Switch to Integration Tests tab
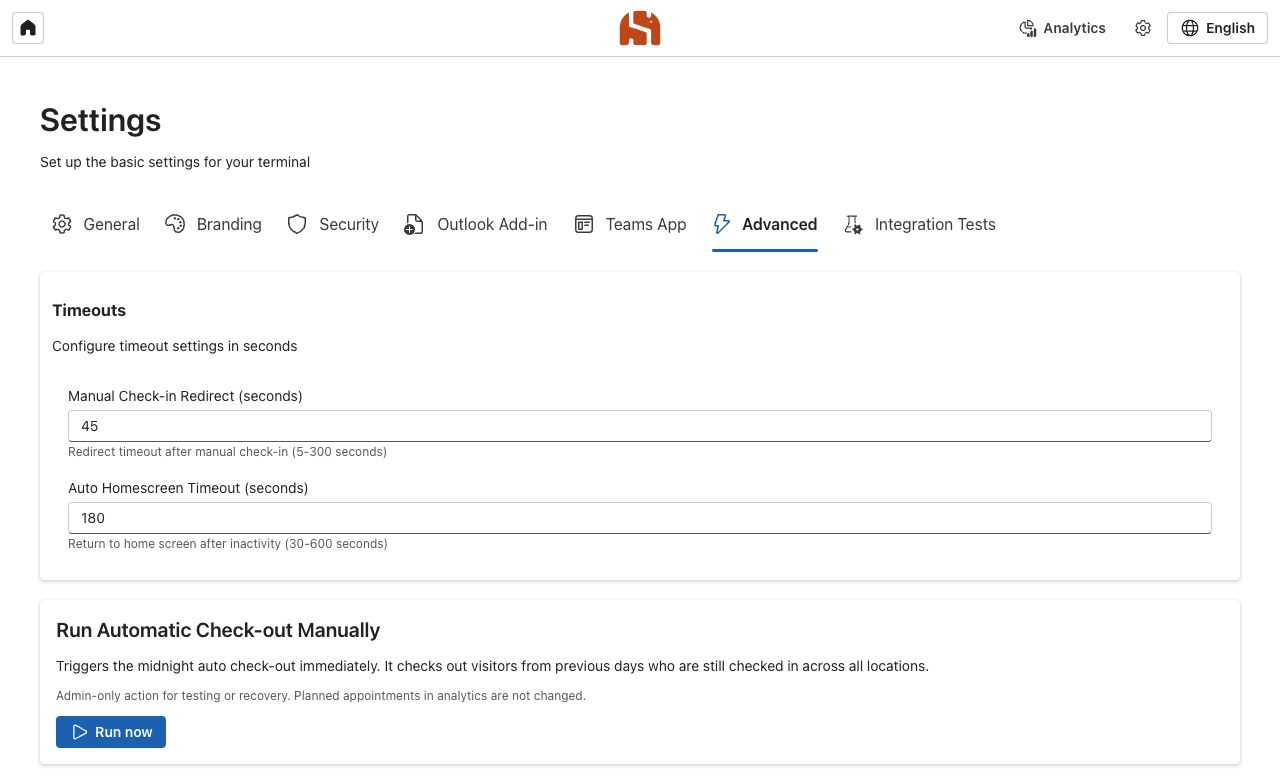 click(x=920, y=224)
